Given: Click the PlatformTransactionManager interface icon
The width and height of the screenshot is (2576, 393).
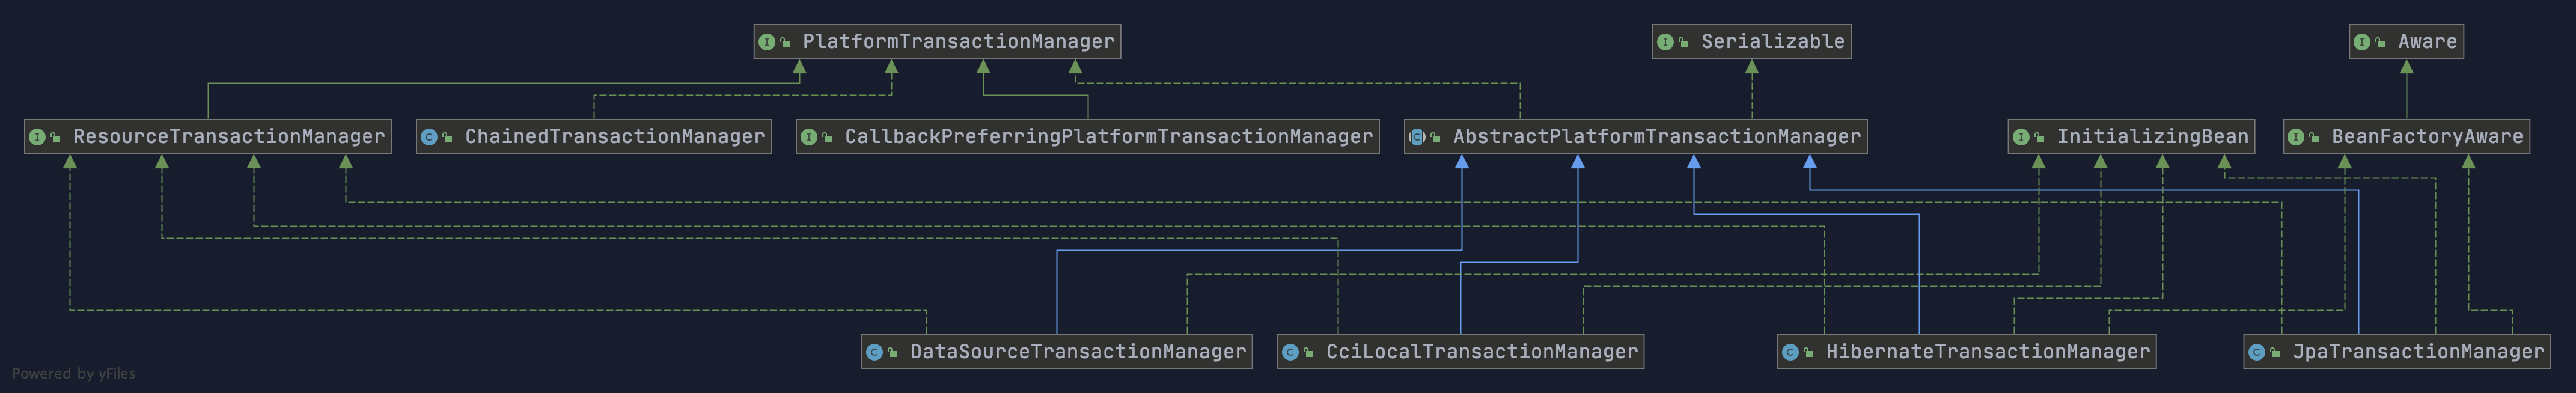Looking at the screenshot, I should tap(767, 42).
